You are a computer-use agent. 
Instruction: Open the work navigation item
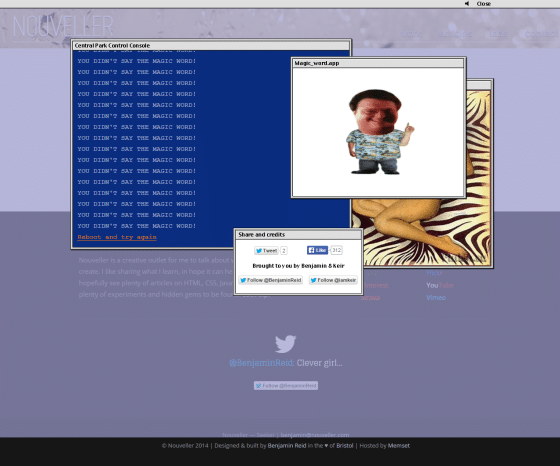click(x=411, y=34)
